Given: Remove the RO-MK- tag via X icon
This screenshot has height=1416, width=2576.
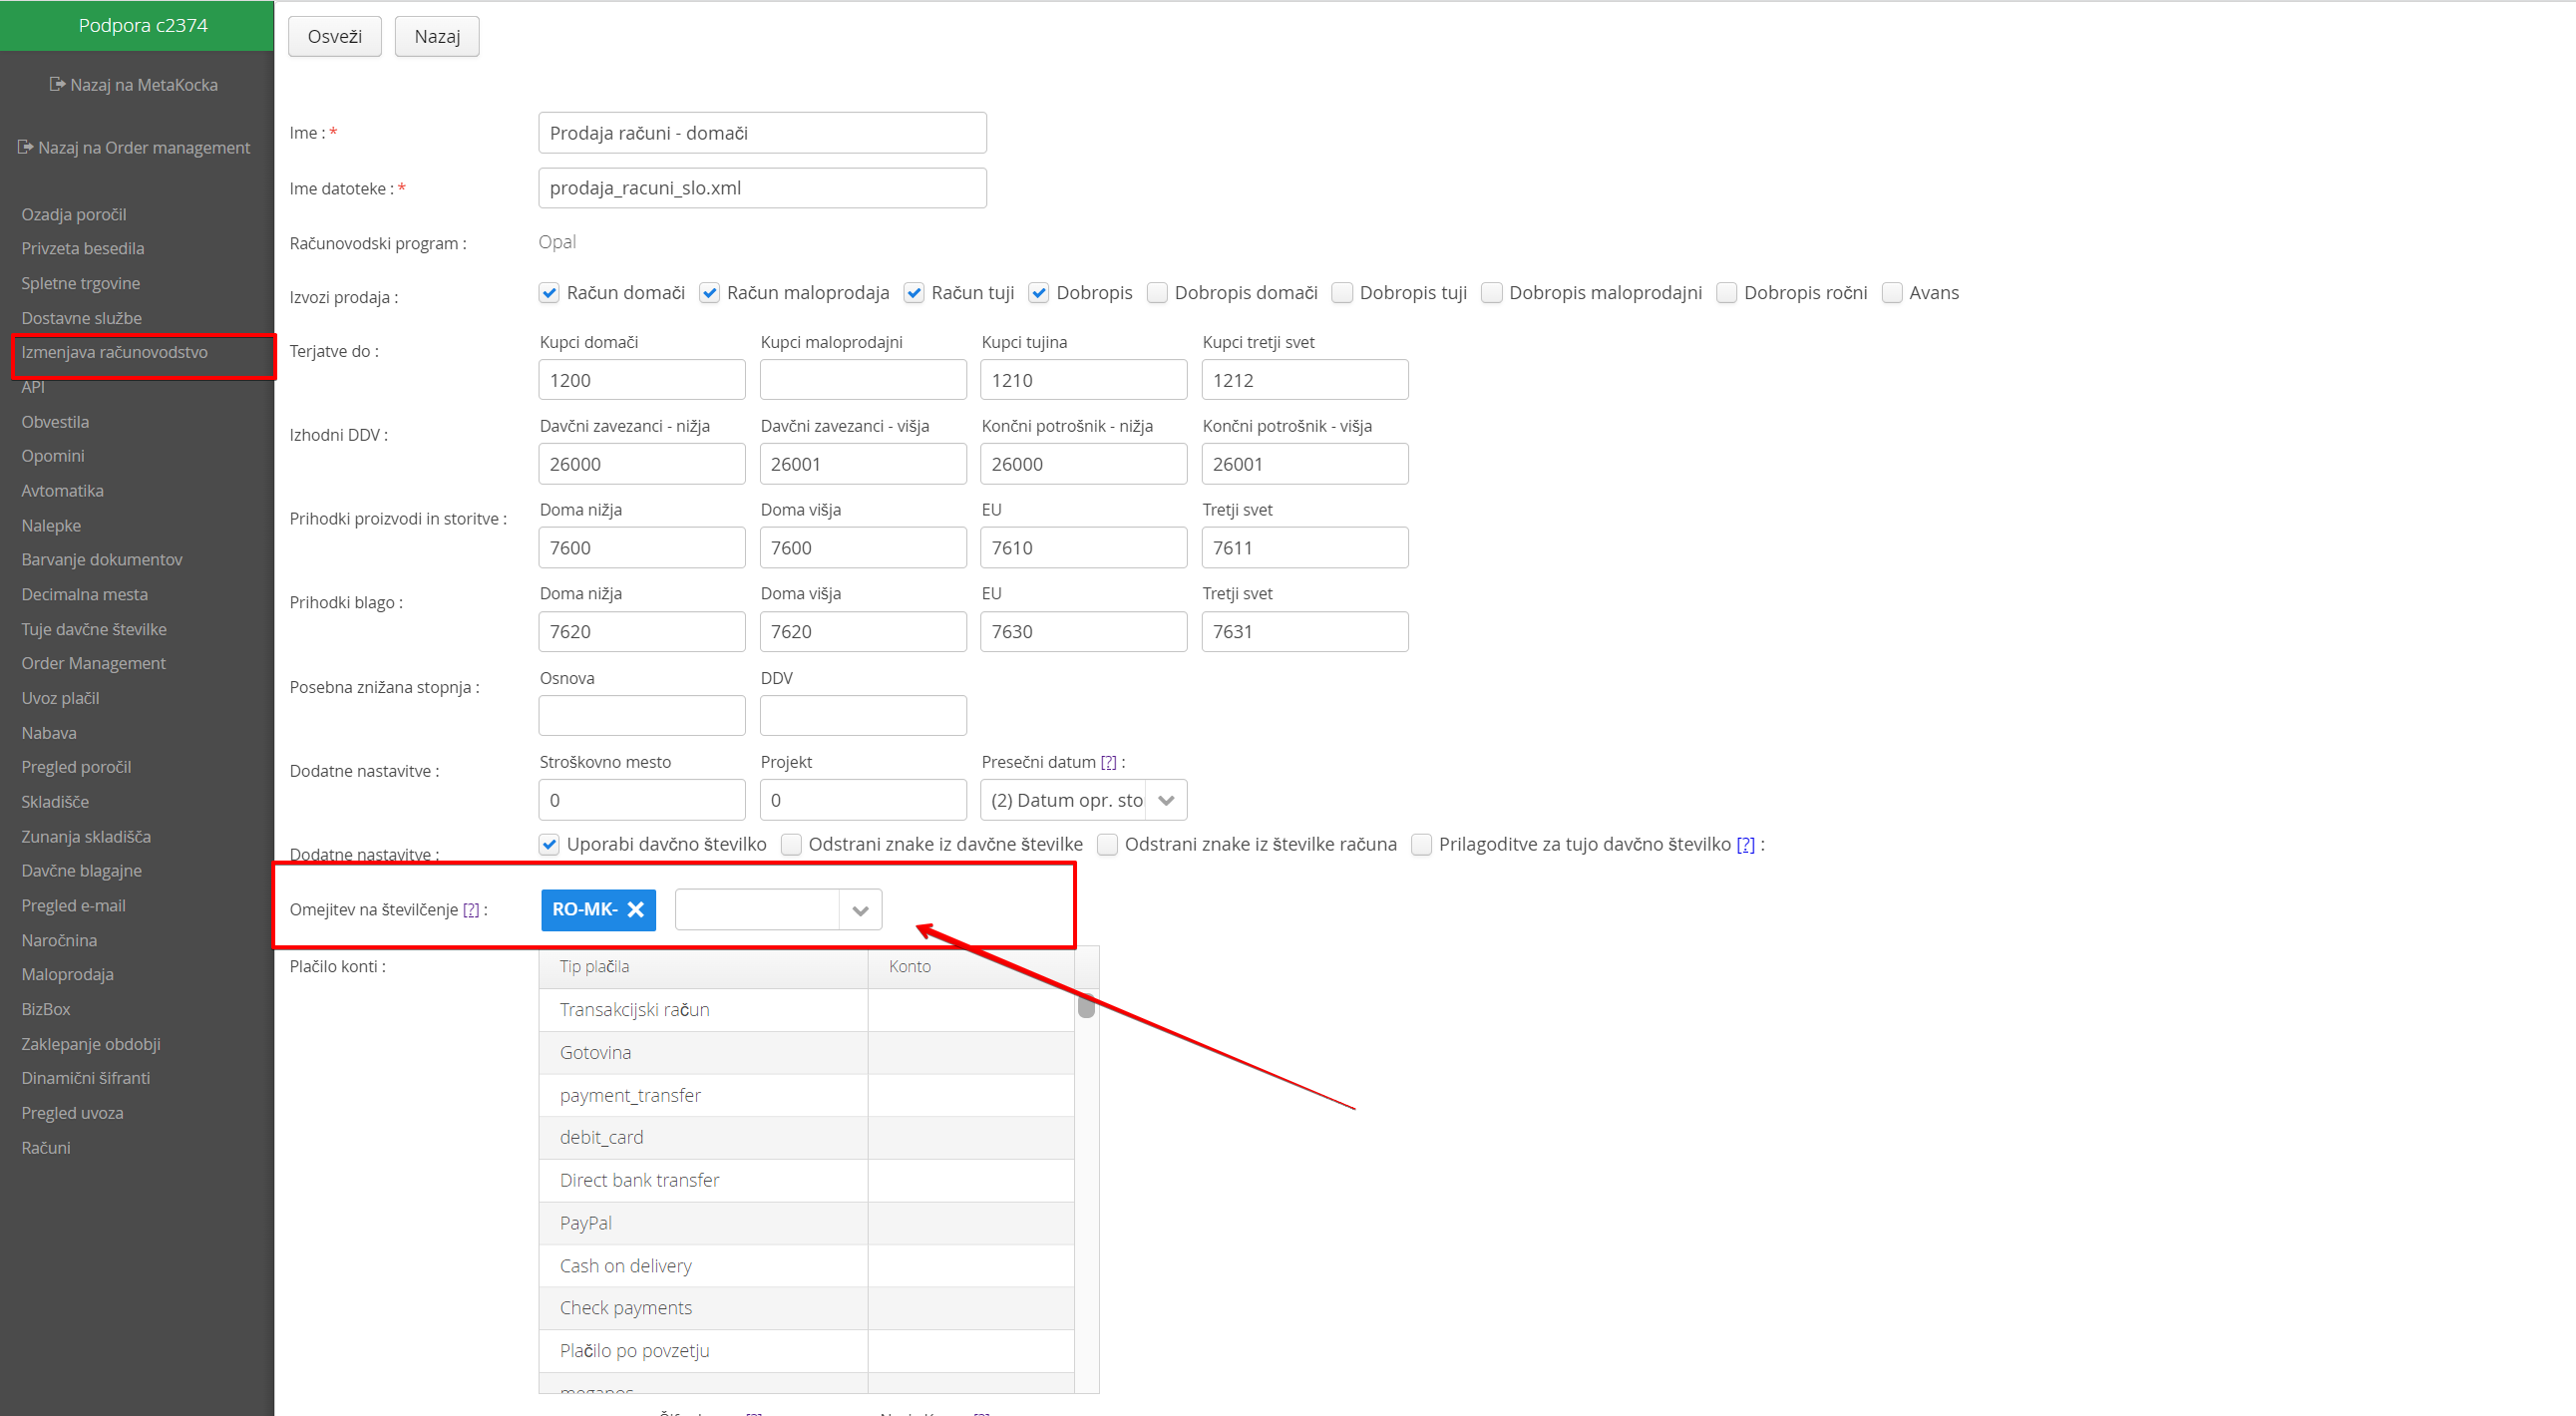Looking at the screenshot, I should point(635,909).
